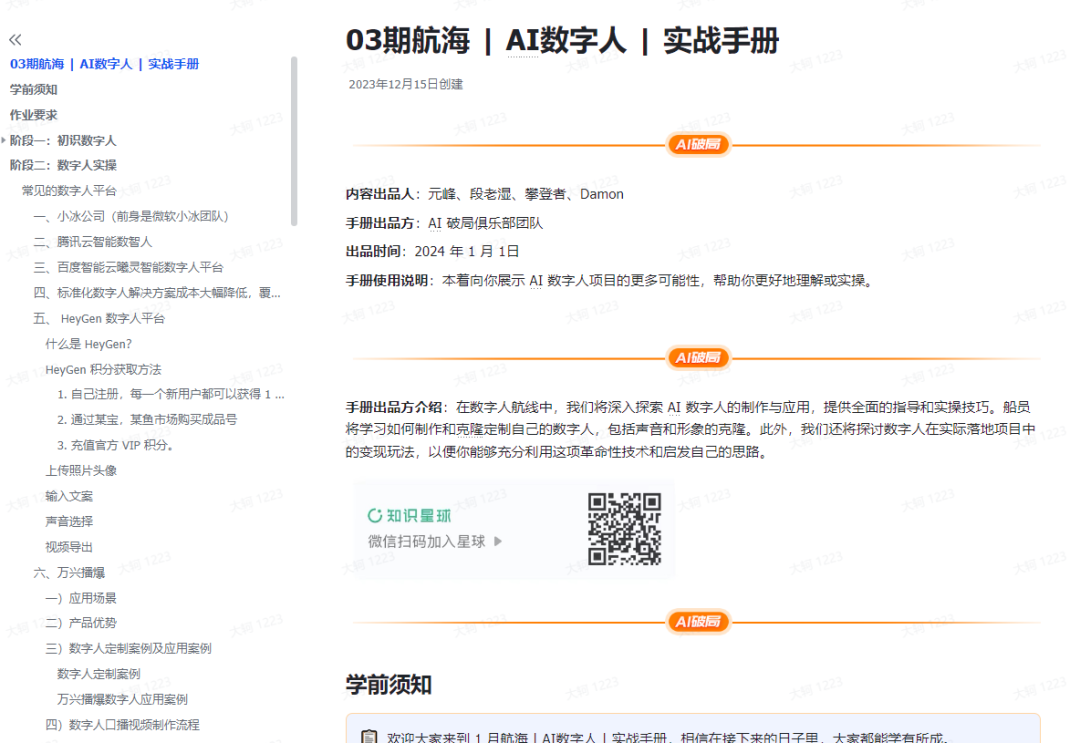Open HeyGen 积分获取方法 outline entry
Image resolution: width=1080 pixels, height=743 pixels.
click(x=103, y=370)
